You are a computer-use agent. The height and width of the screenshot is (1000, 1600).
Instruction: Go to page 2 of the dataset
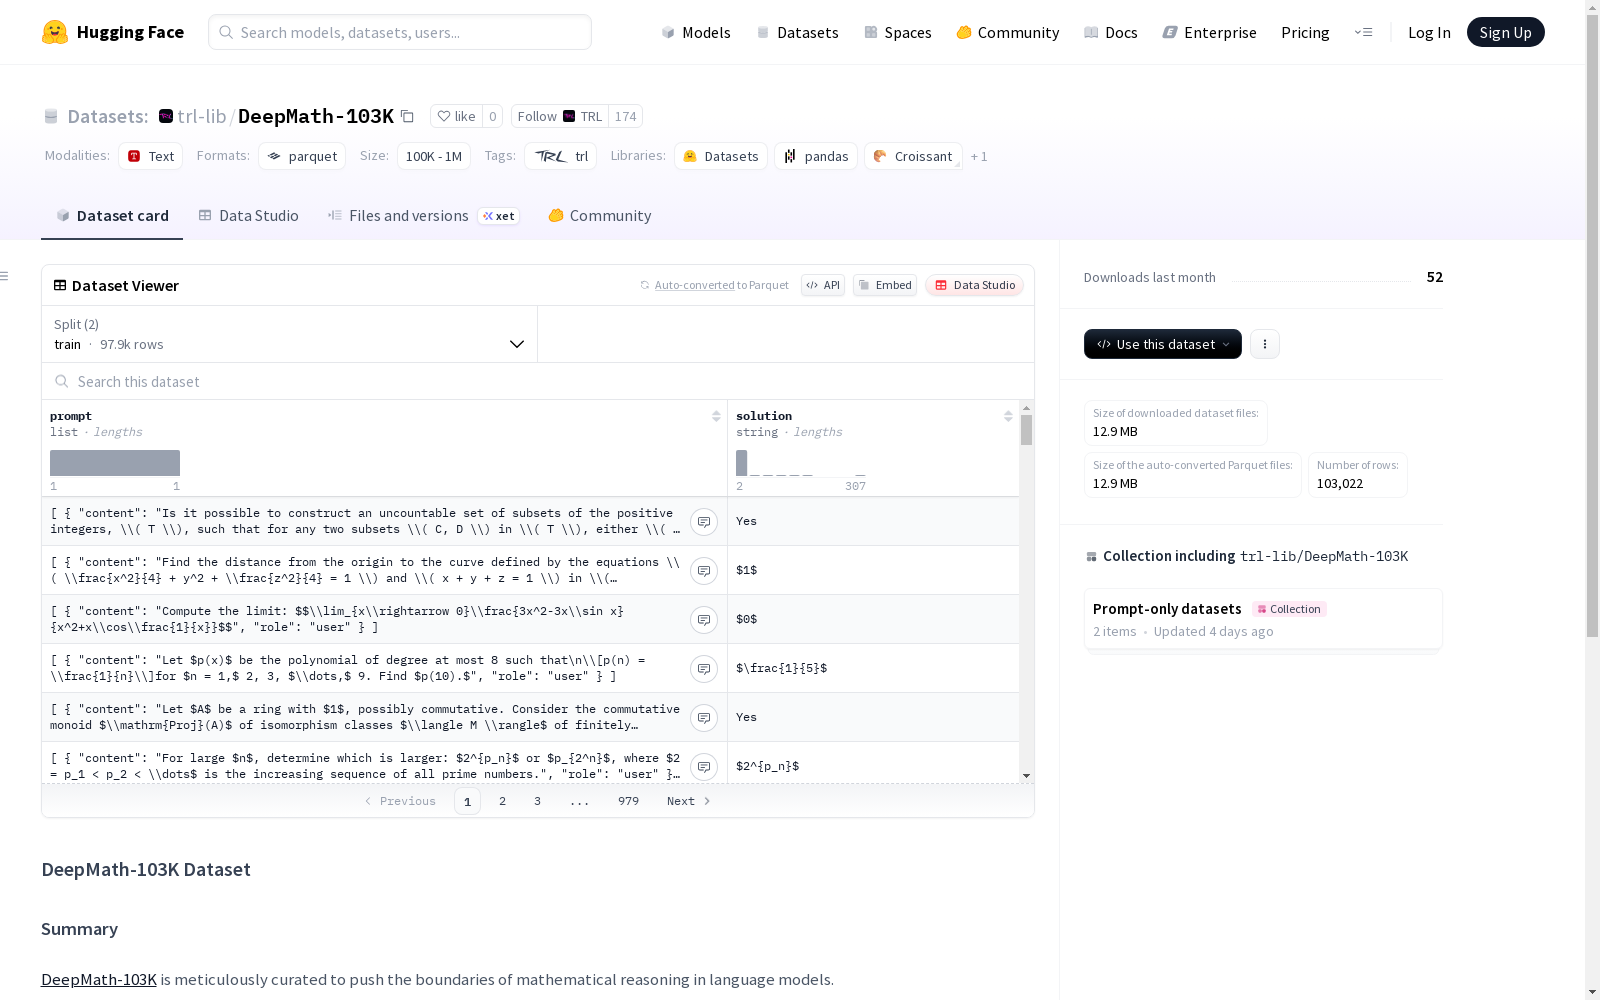click(502, 801)
